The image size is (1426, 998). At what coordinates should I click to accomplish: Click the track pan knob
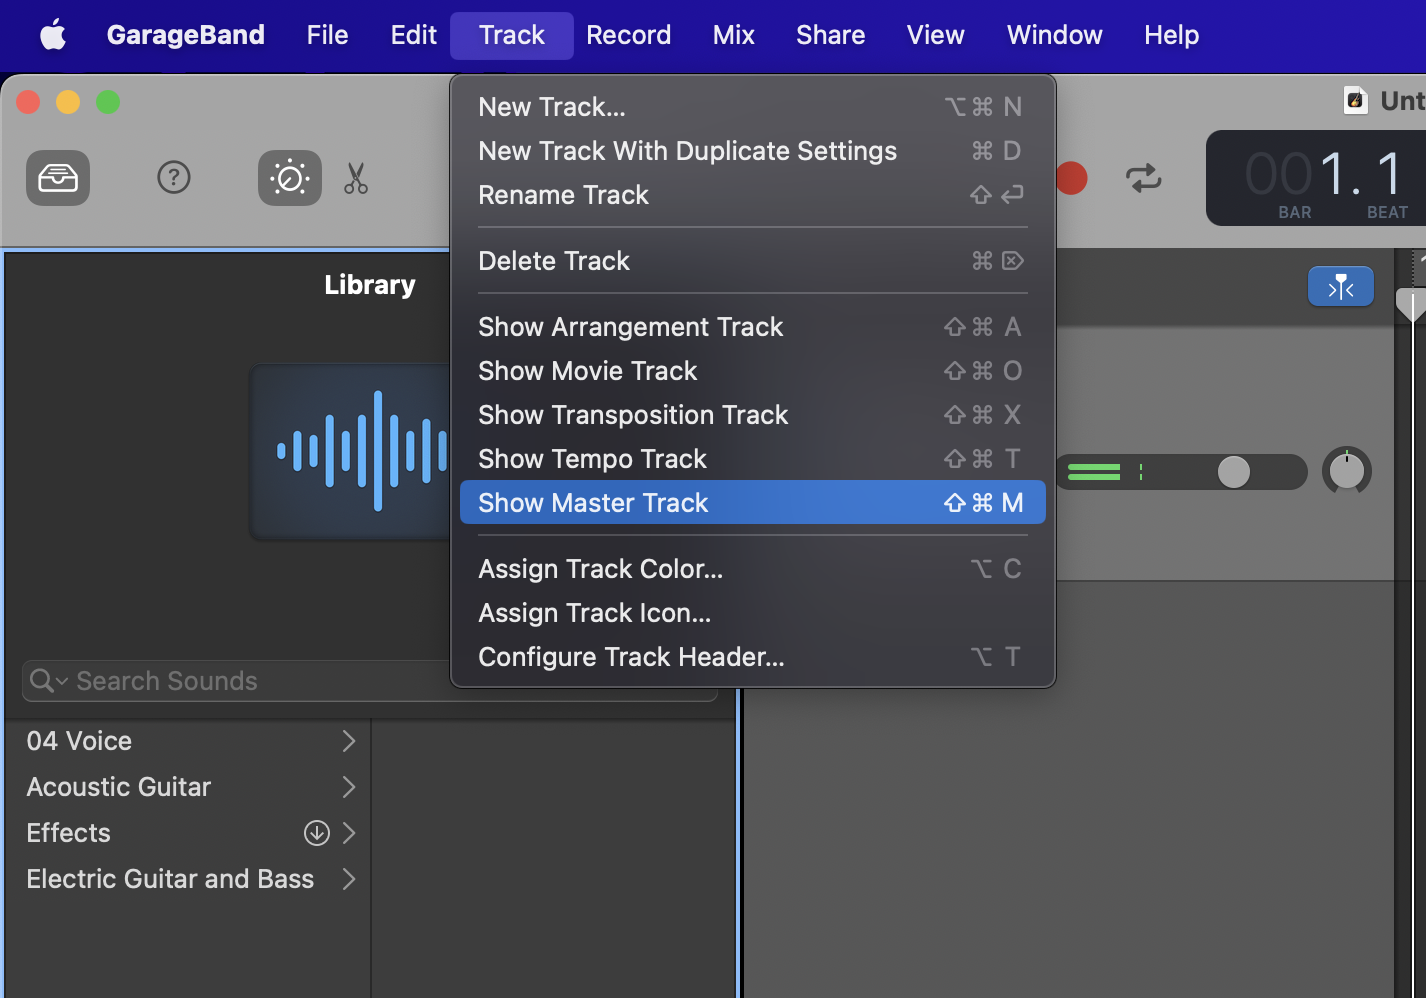pos(1347,471)
